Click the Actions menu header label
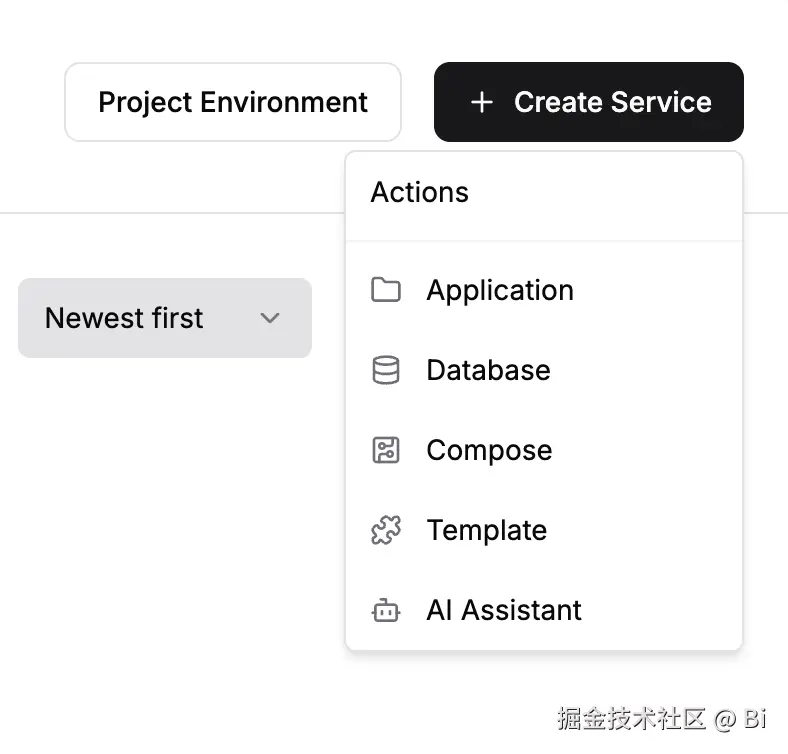 pyautogui.click(x=420, y=192)
